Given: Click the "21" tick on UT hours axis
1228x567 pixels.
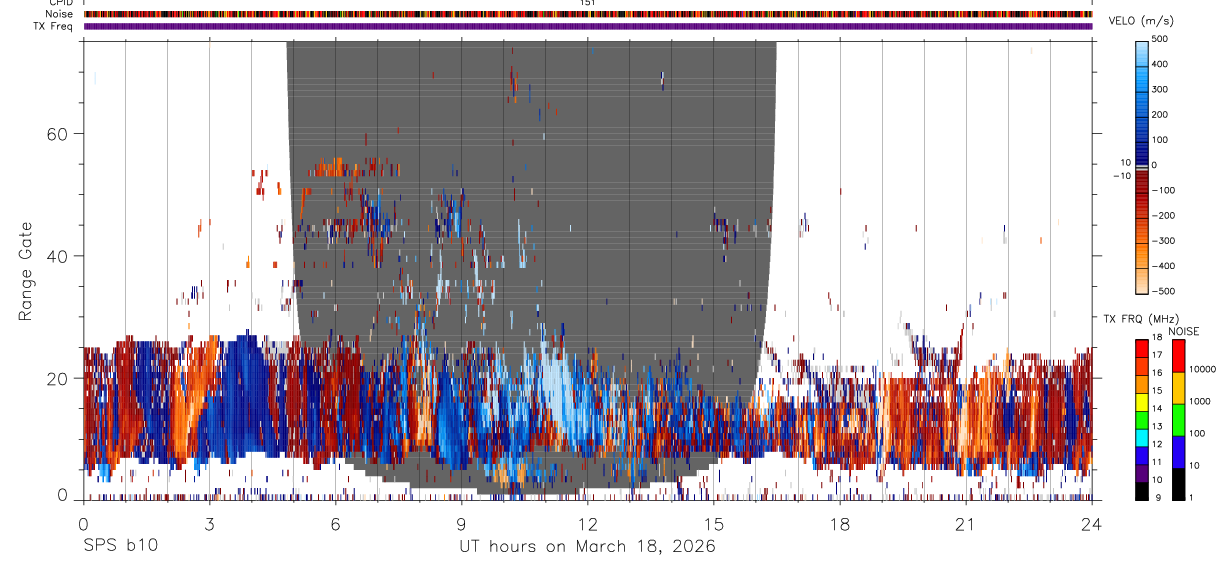Looking at the screenshot, I should [x=966, y=524].
